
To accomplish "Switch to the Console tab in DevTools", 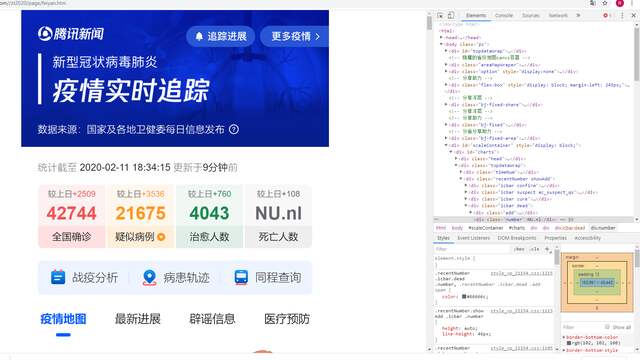I will pyautogui.click(x=504, y=16).
